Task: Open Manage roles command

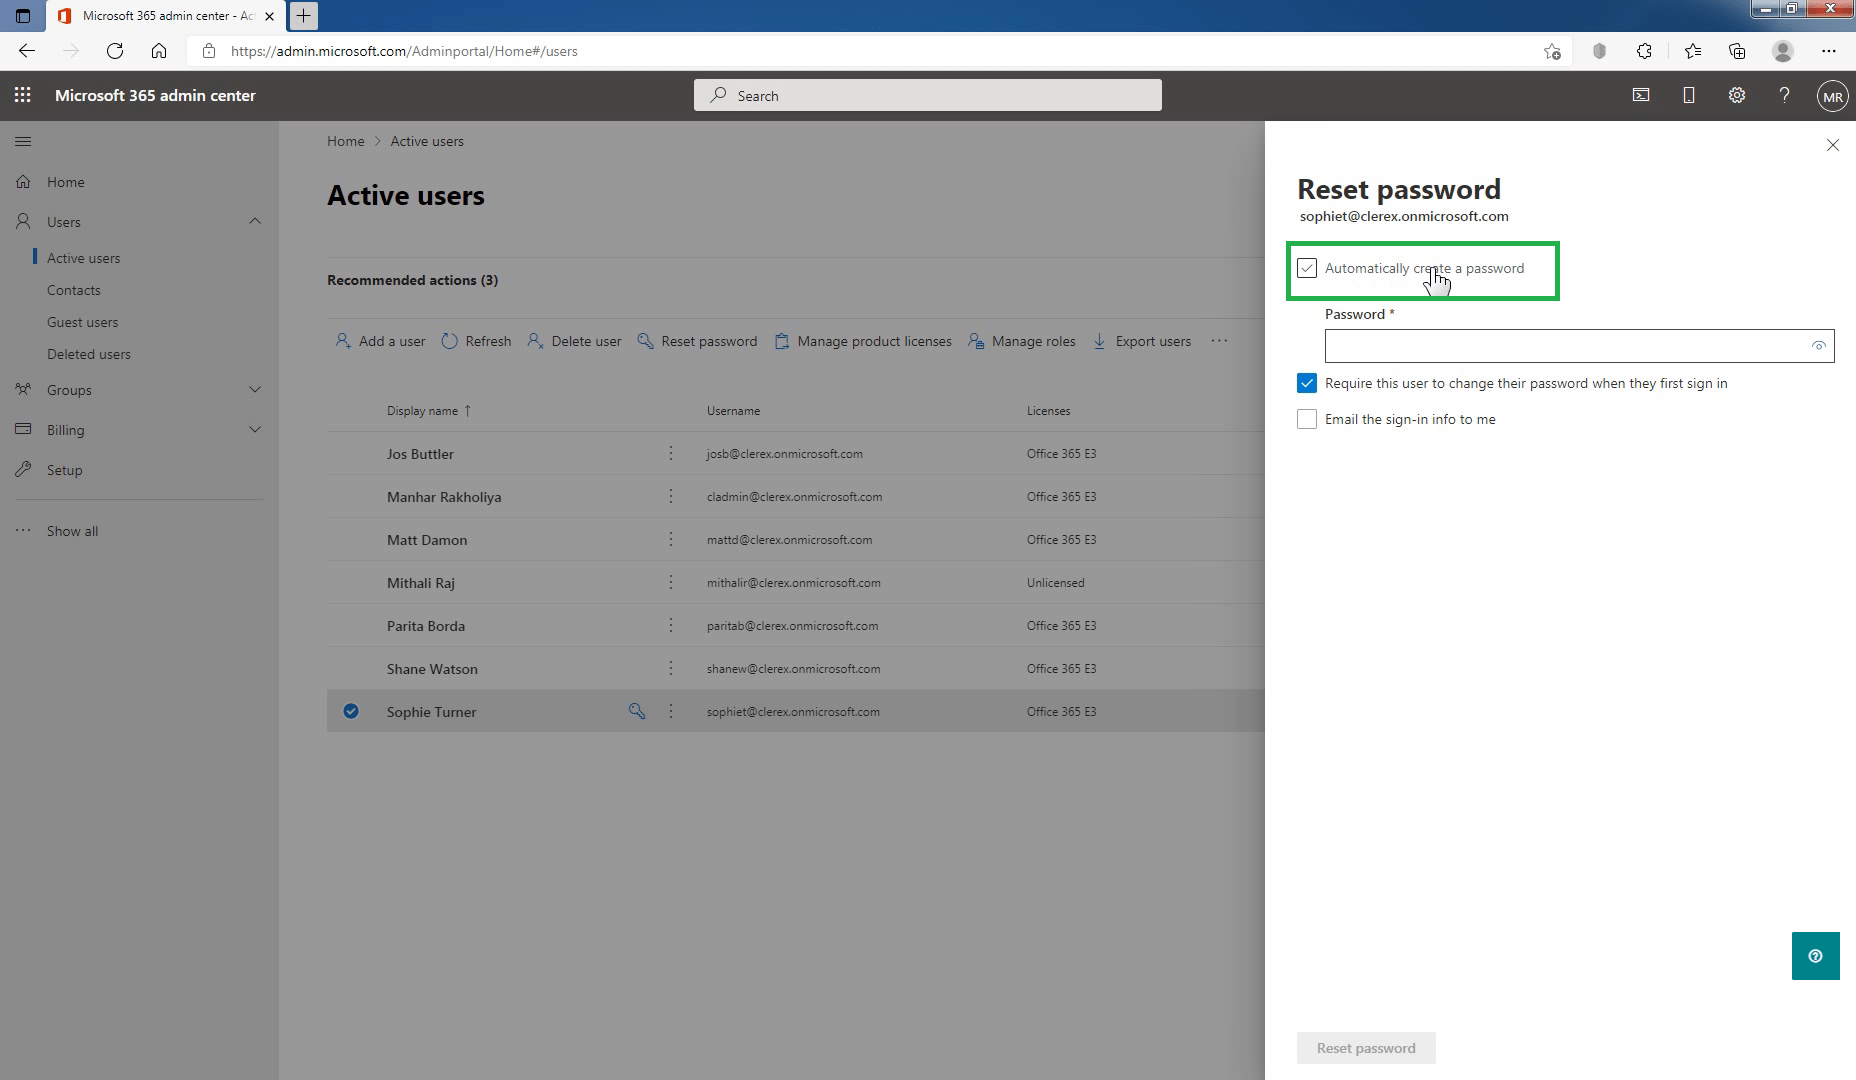Action: tap(1022, 341)
